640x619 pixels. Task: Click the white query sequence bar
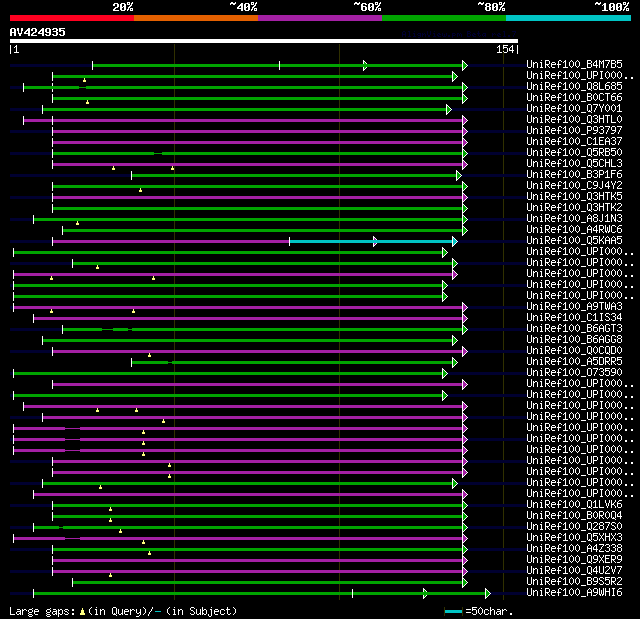tap(264, 41)
